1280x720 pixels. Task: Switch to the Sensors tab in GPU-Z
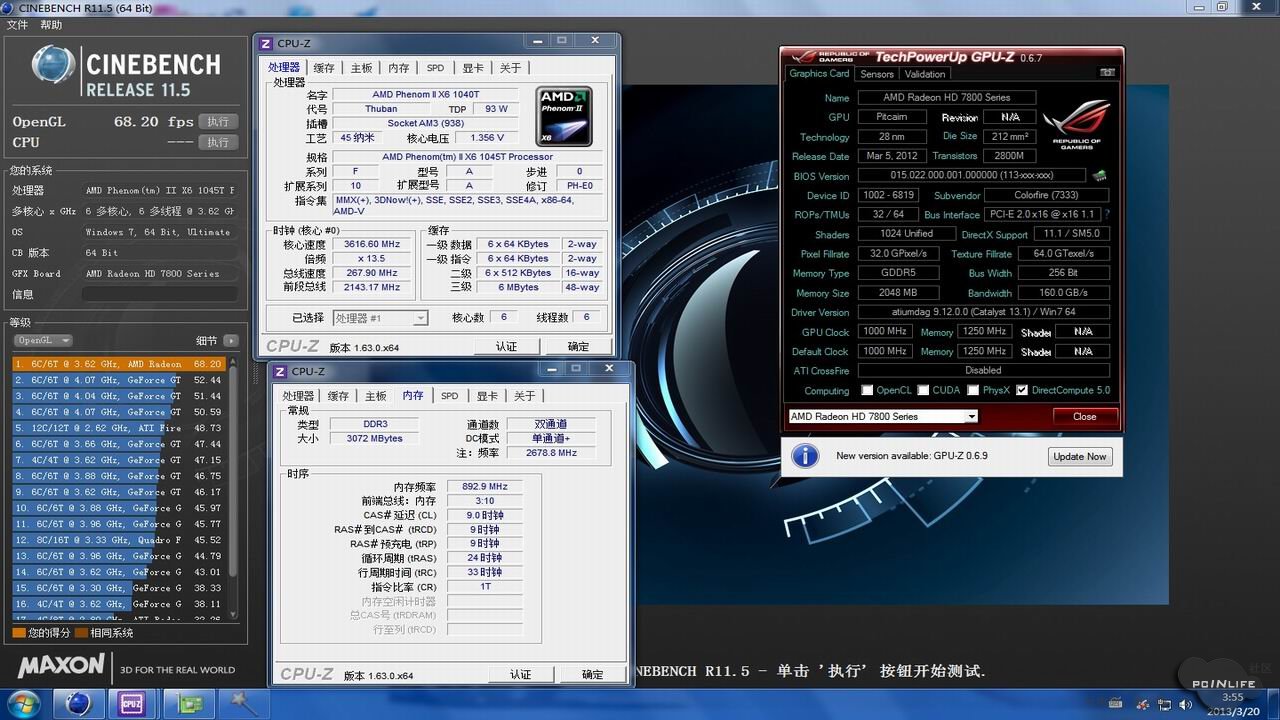(877, 74)
